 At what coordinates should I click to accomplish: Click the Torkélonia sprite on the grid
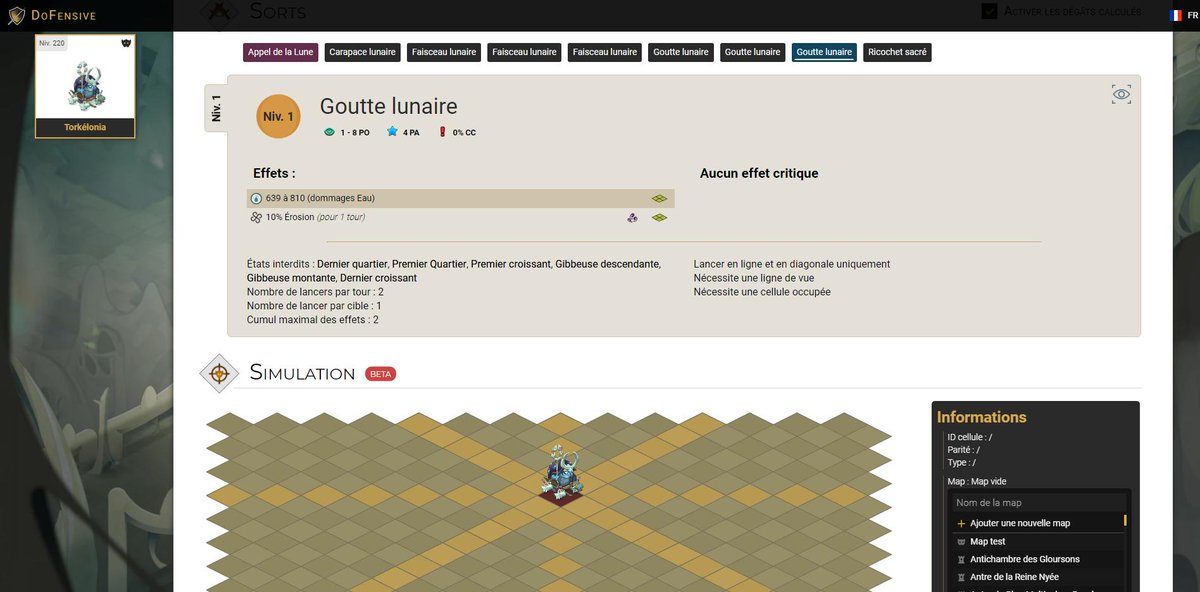(561, 471)
